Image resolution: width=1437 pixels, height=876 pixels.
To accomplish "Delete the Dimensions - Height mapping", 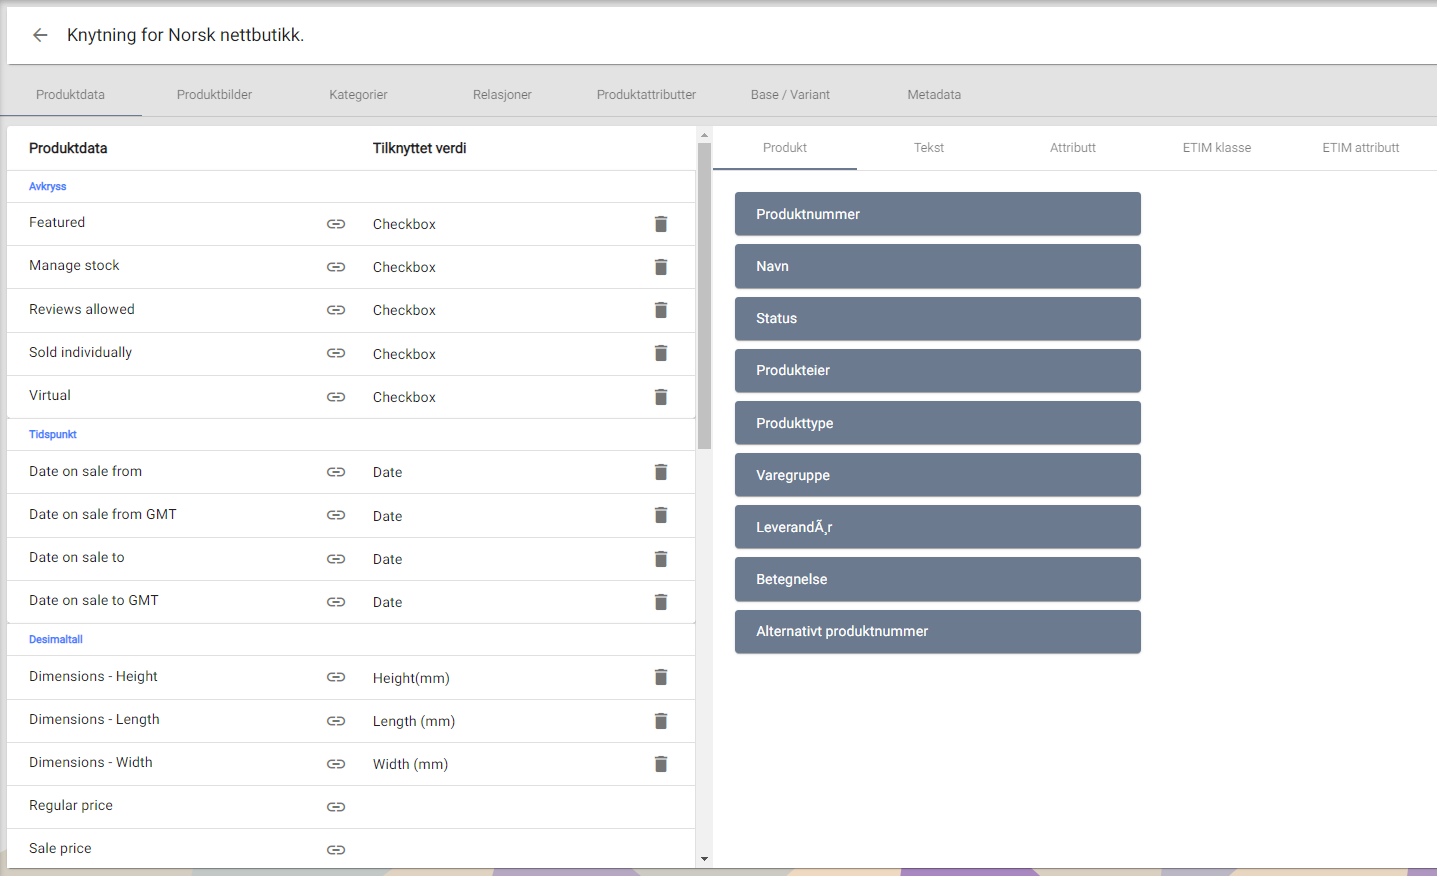I will click(661, 677).
